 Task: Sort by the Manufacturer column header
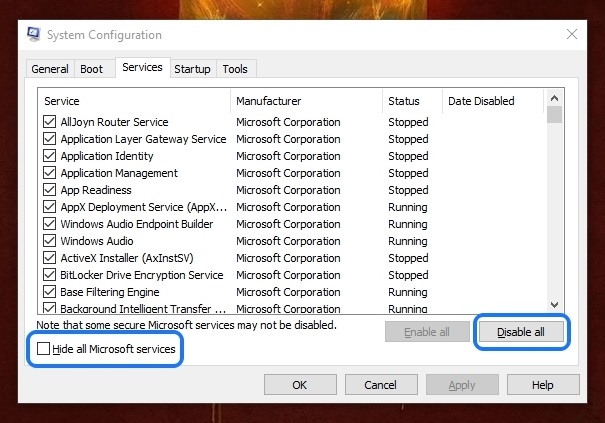point(307,101)
